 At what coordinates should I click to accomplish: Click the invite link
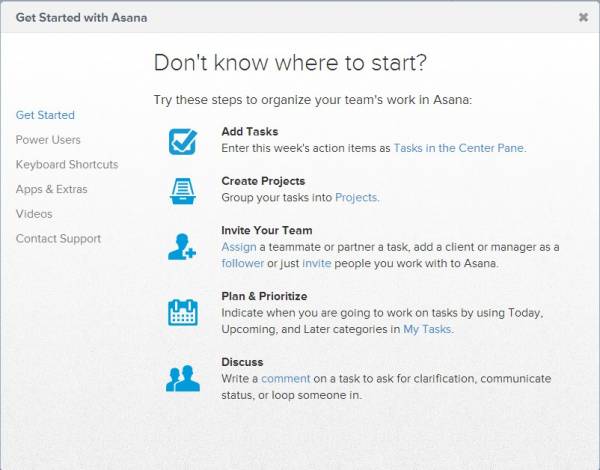tap(316, 263)
